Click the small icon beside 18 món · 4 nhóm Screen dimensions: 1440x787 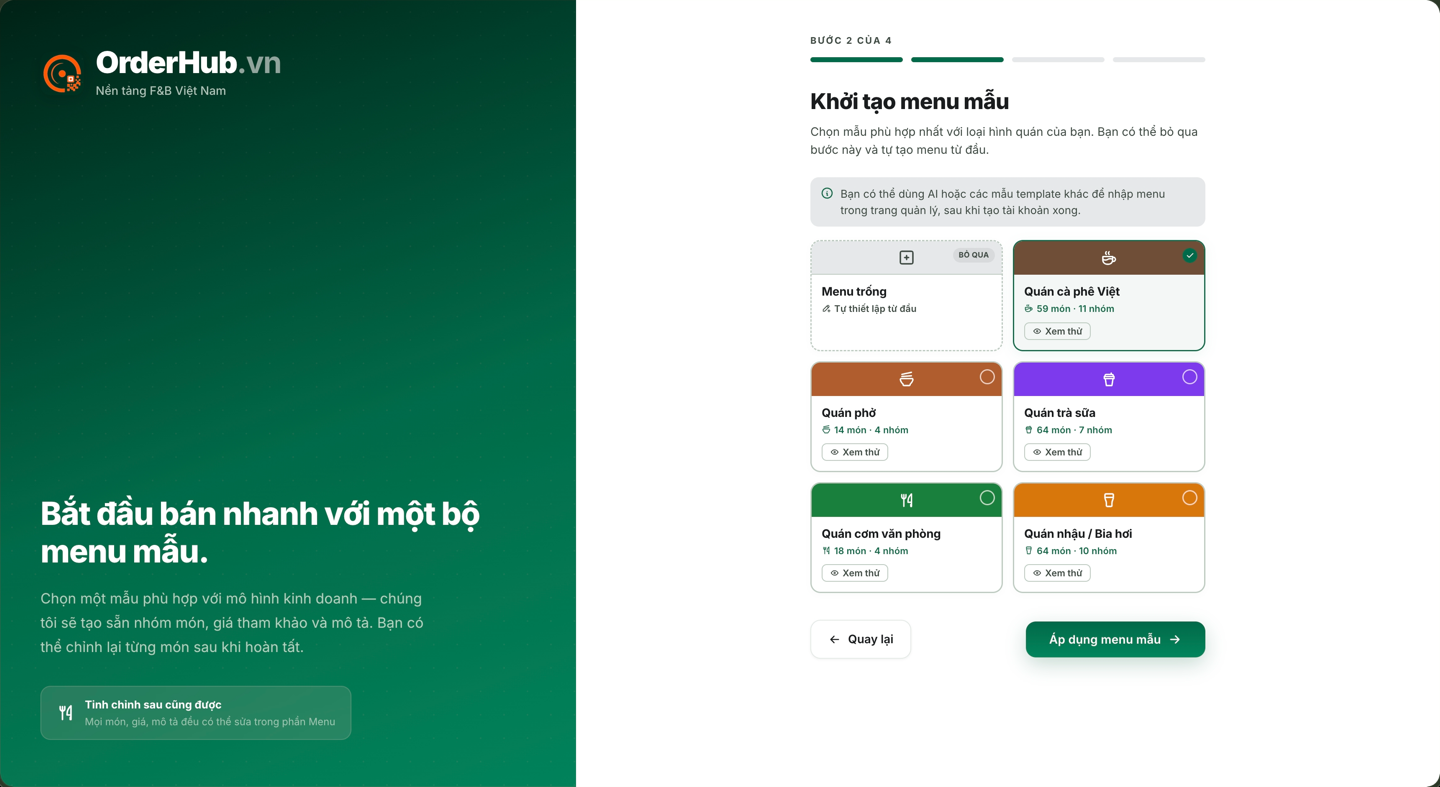(826, 551)
